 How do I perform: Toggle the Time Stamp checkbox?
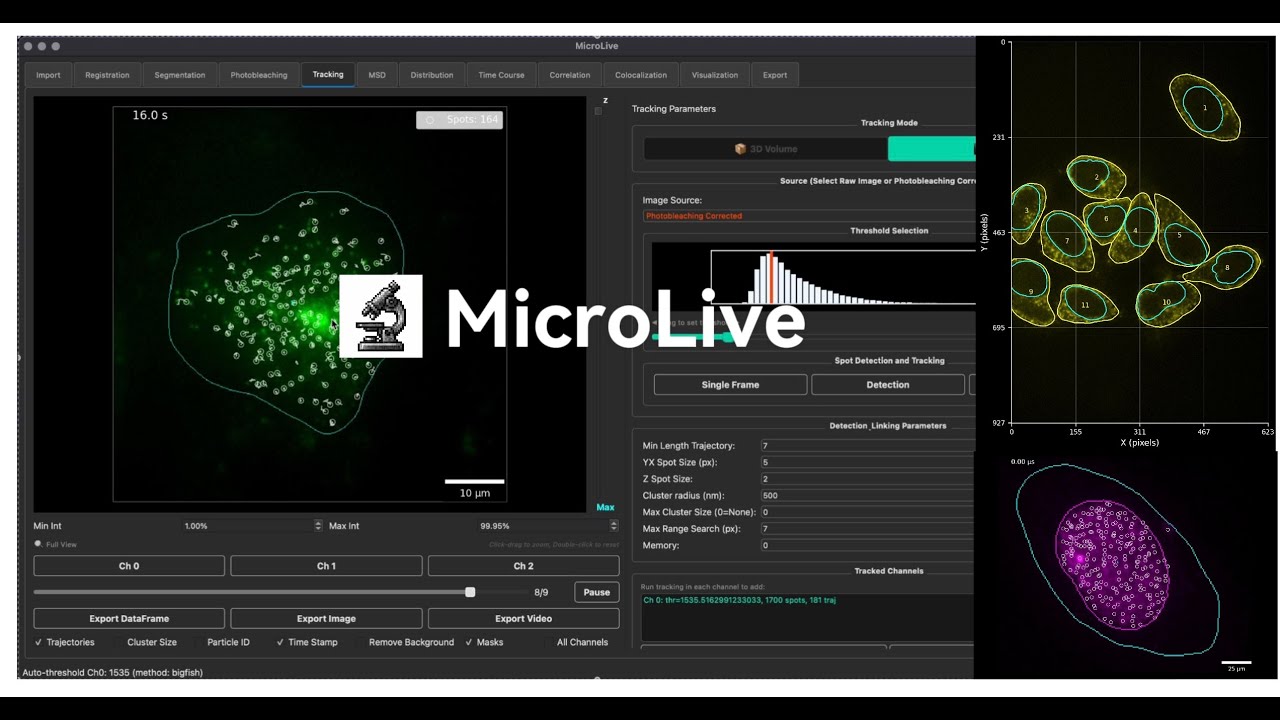(307, 642)
